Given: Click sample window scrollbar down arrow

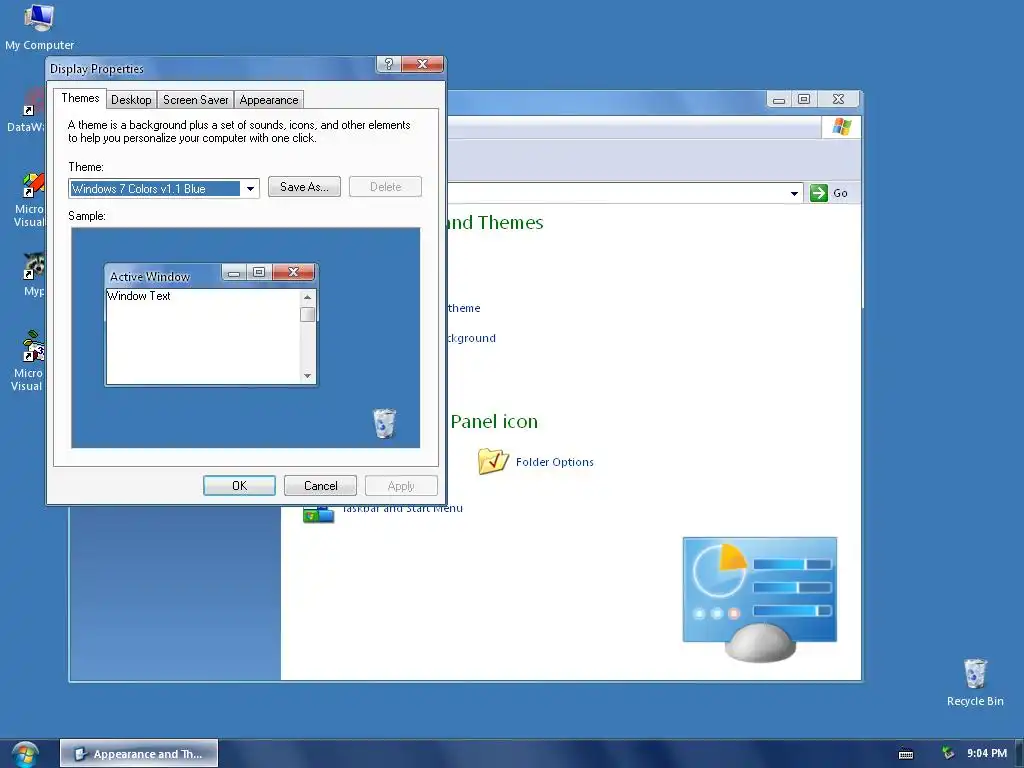Looking at the screenshot, I should click(x=308, y=376).
